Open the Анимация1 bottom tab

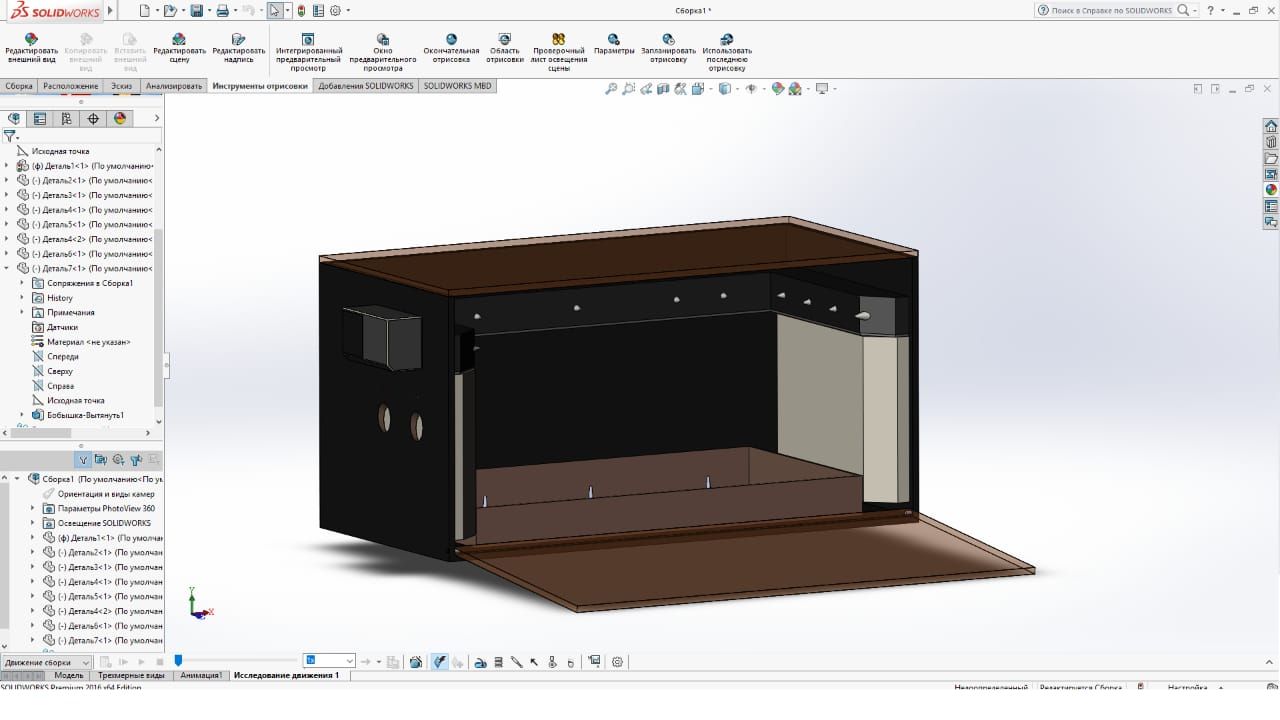pos(201,676)
